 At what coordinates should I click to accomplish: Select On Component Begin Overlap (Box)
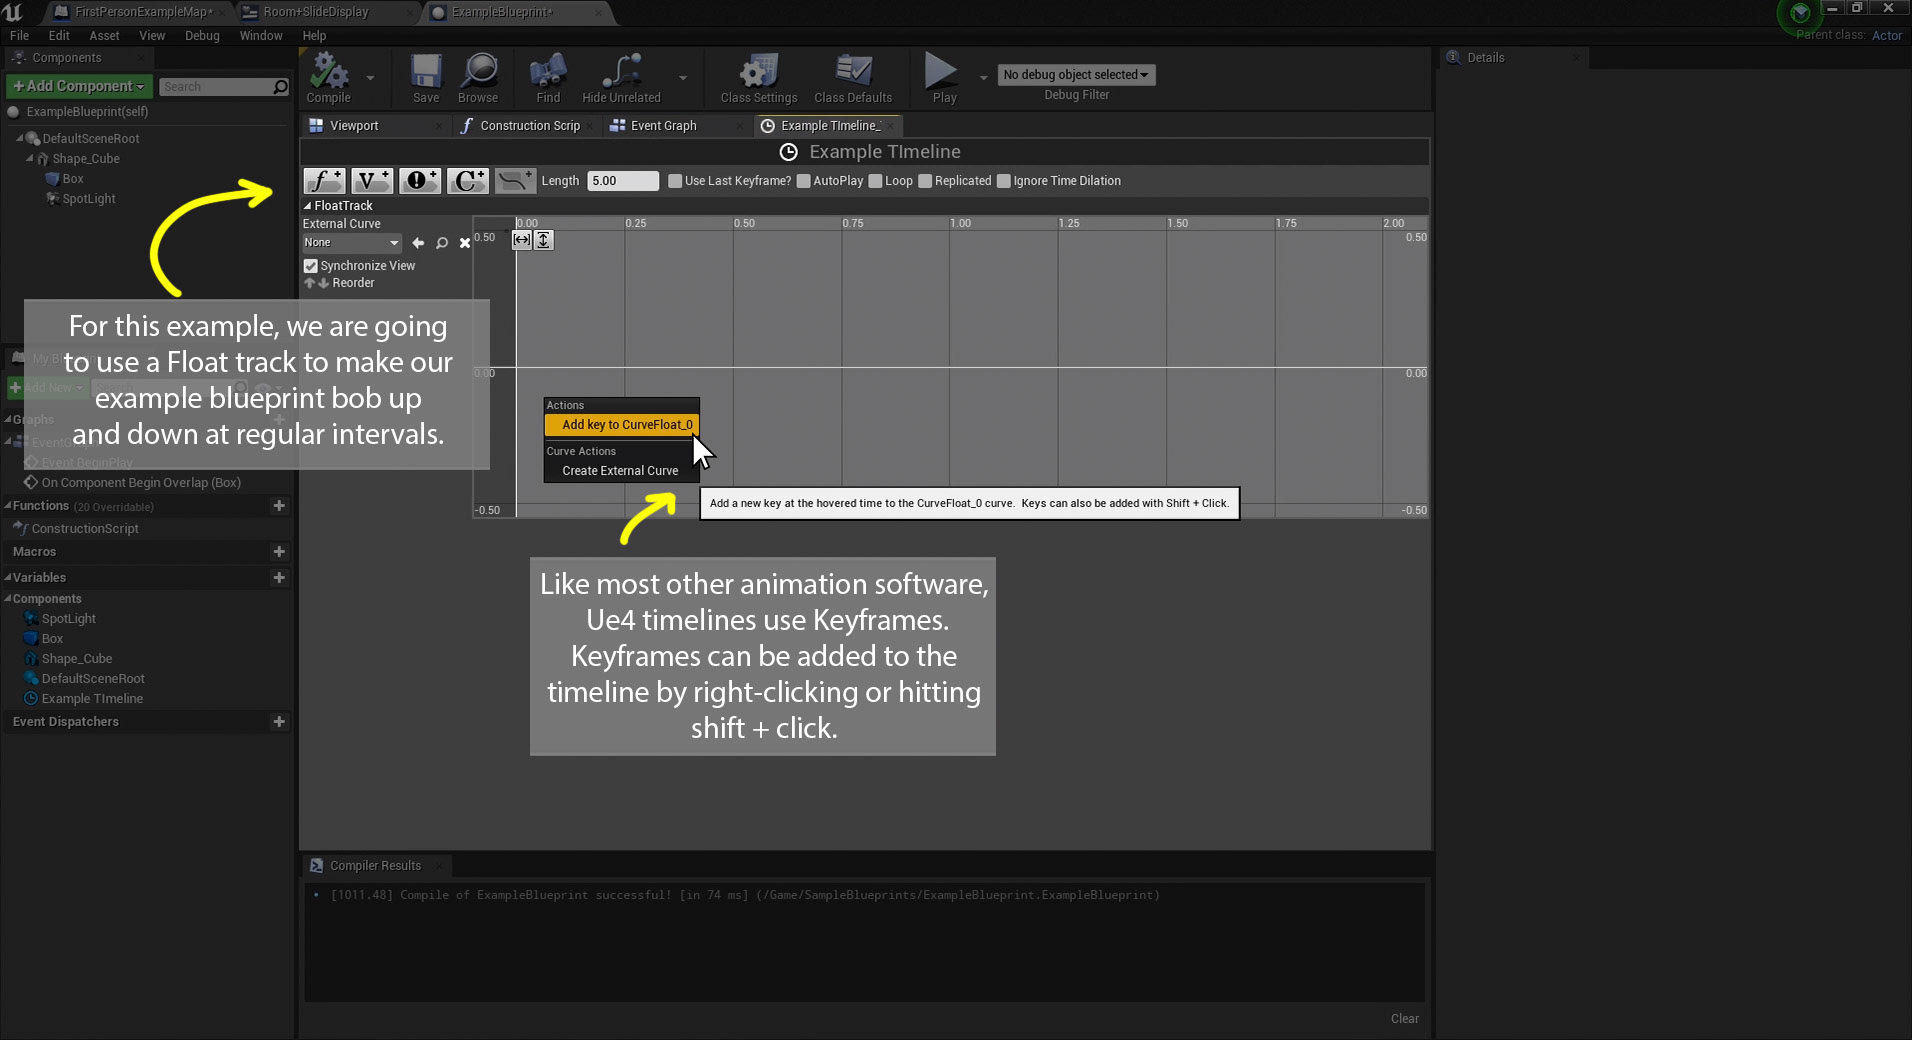[141, 483]
